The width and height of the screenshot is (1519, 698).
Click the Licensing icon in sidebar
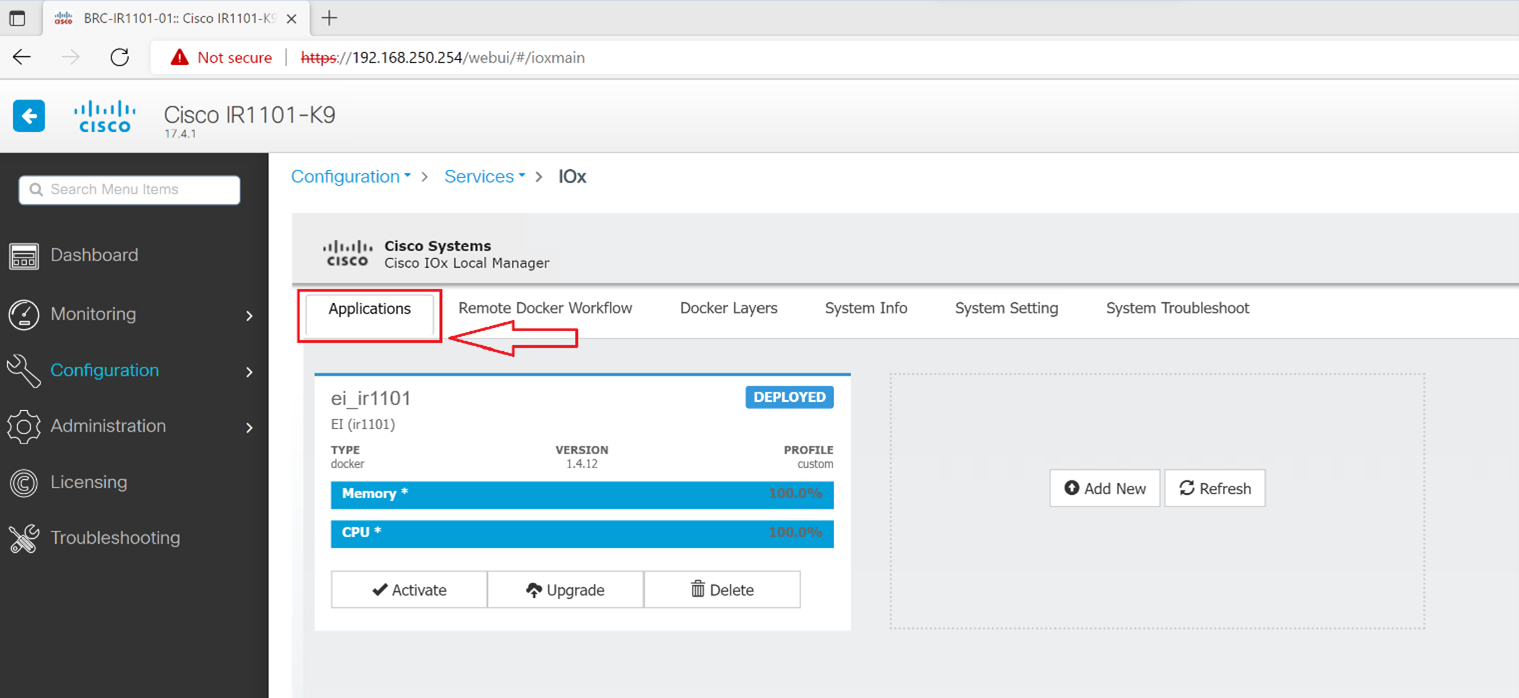coord(24,482)
